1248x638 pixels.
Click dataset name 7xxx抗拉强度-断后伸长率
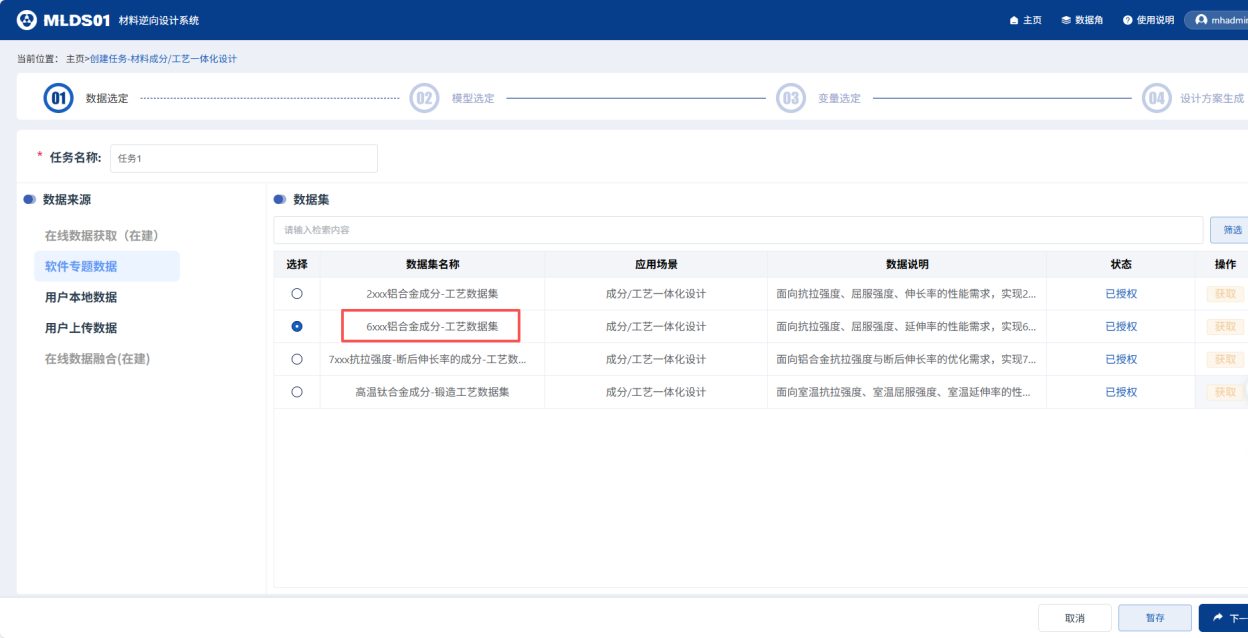pyautogui.click(x=428, y=359)
